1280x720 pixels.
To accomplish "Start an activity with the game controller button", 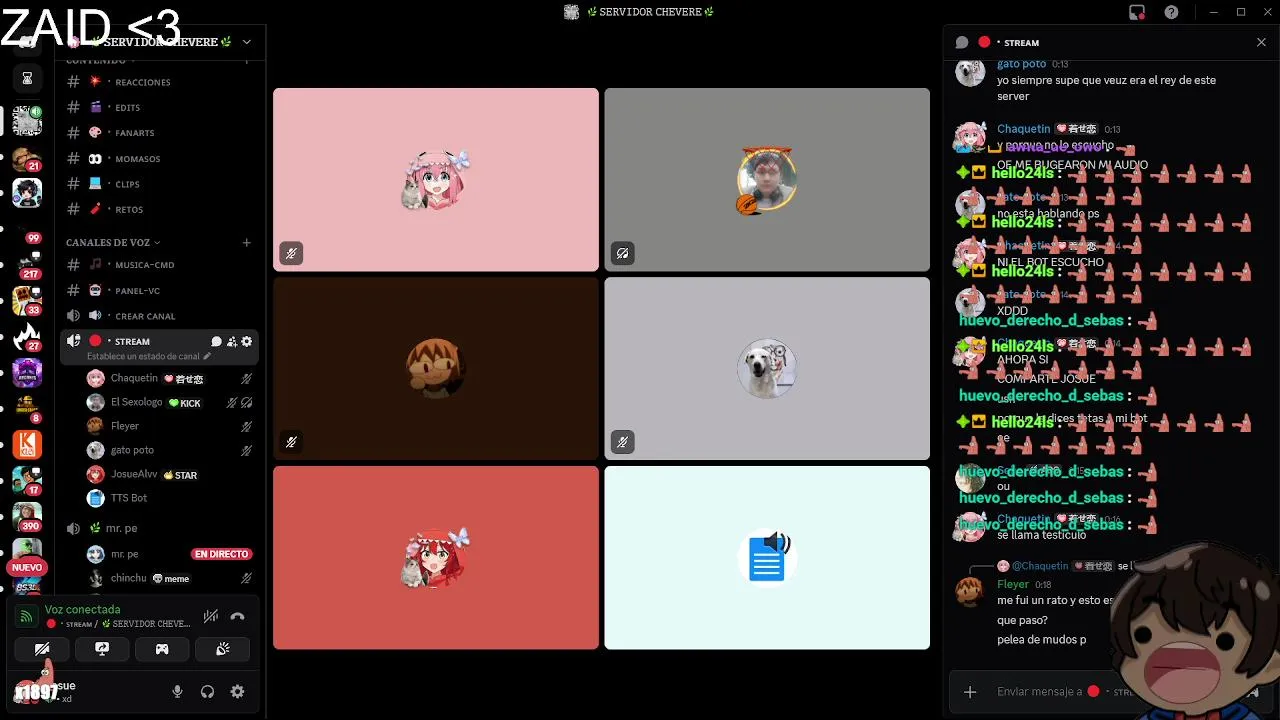I will pos(162,649).
